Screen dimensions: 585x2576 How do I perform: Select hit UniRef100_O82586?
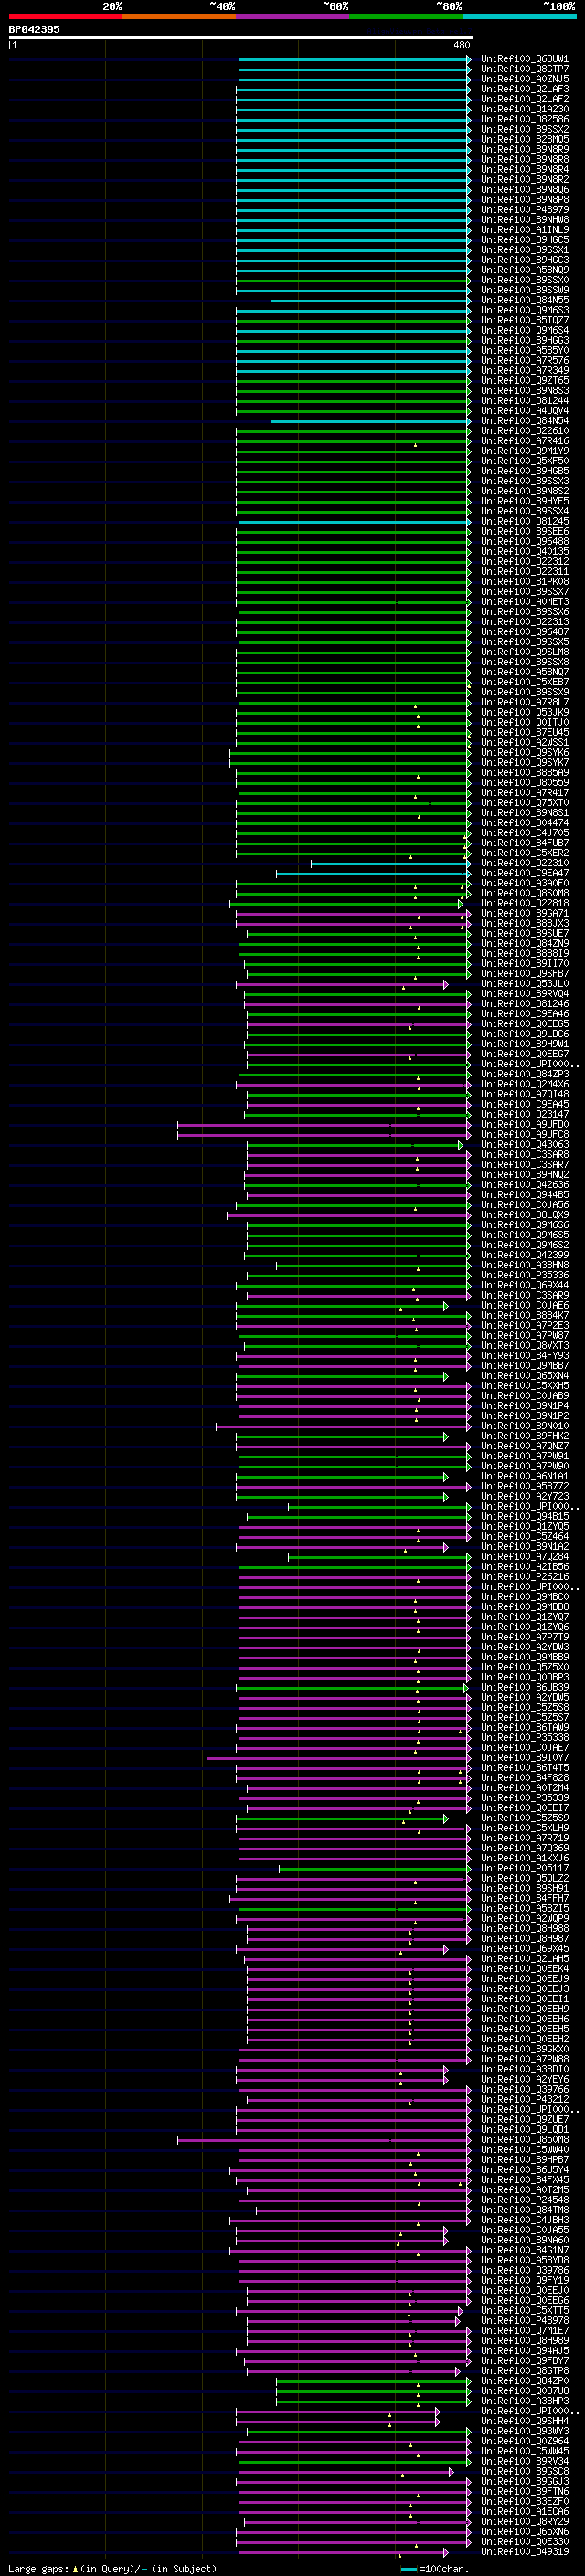click(x=525, y=119)
